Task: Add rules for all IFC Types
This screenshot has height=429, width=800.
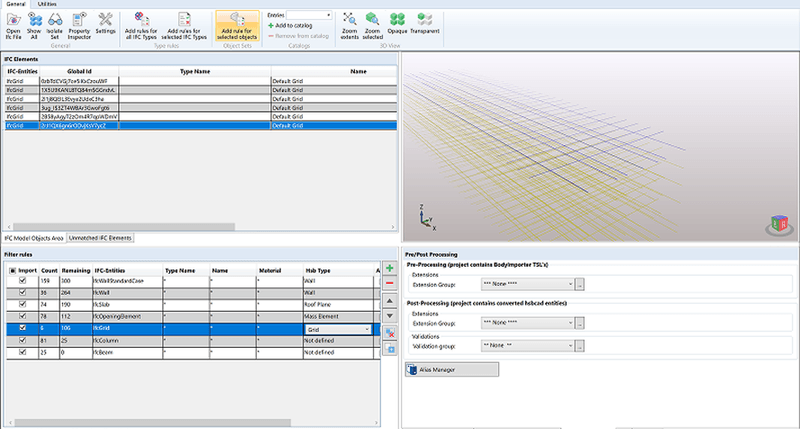Action: coord(141,26)
